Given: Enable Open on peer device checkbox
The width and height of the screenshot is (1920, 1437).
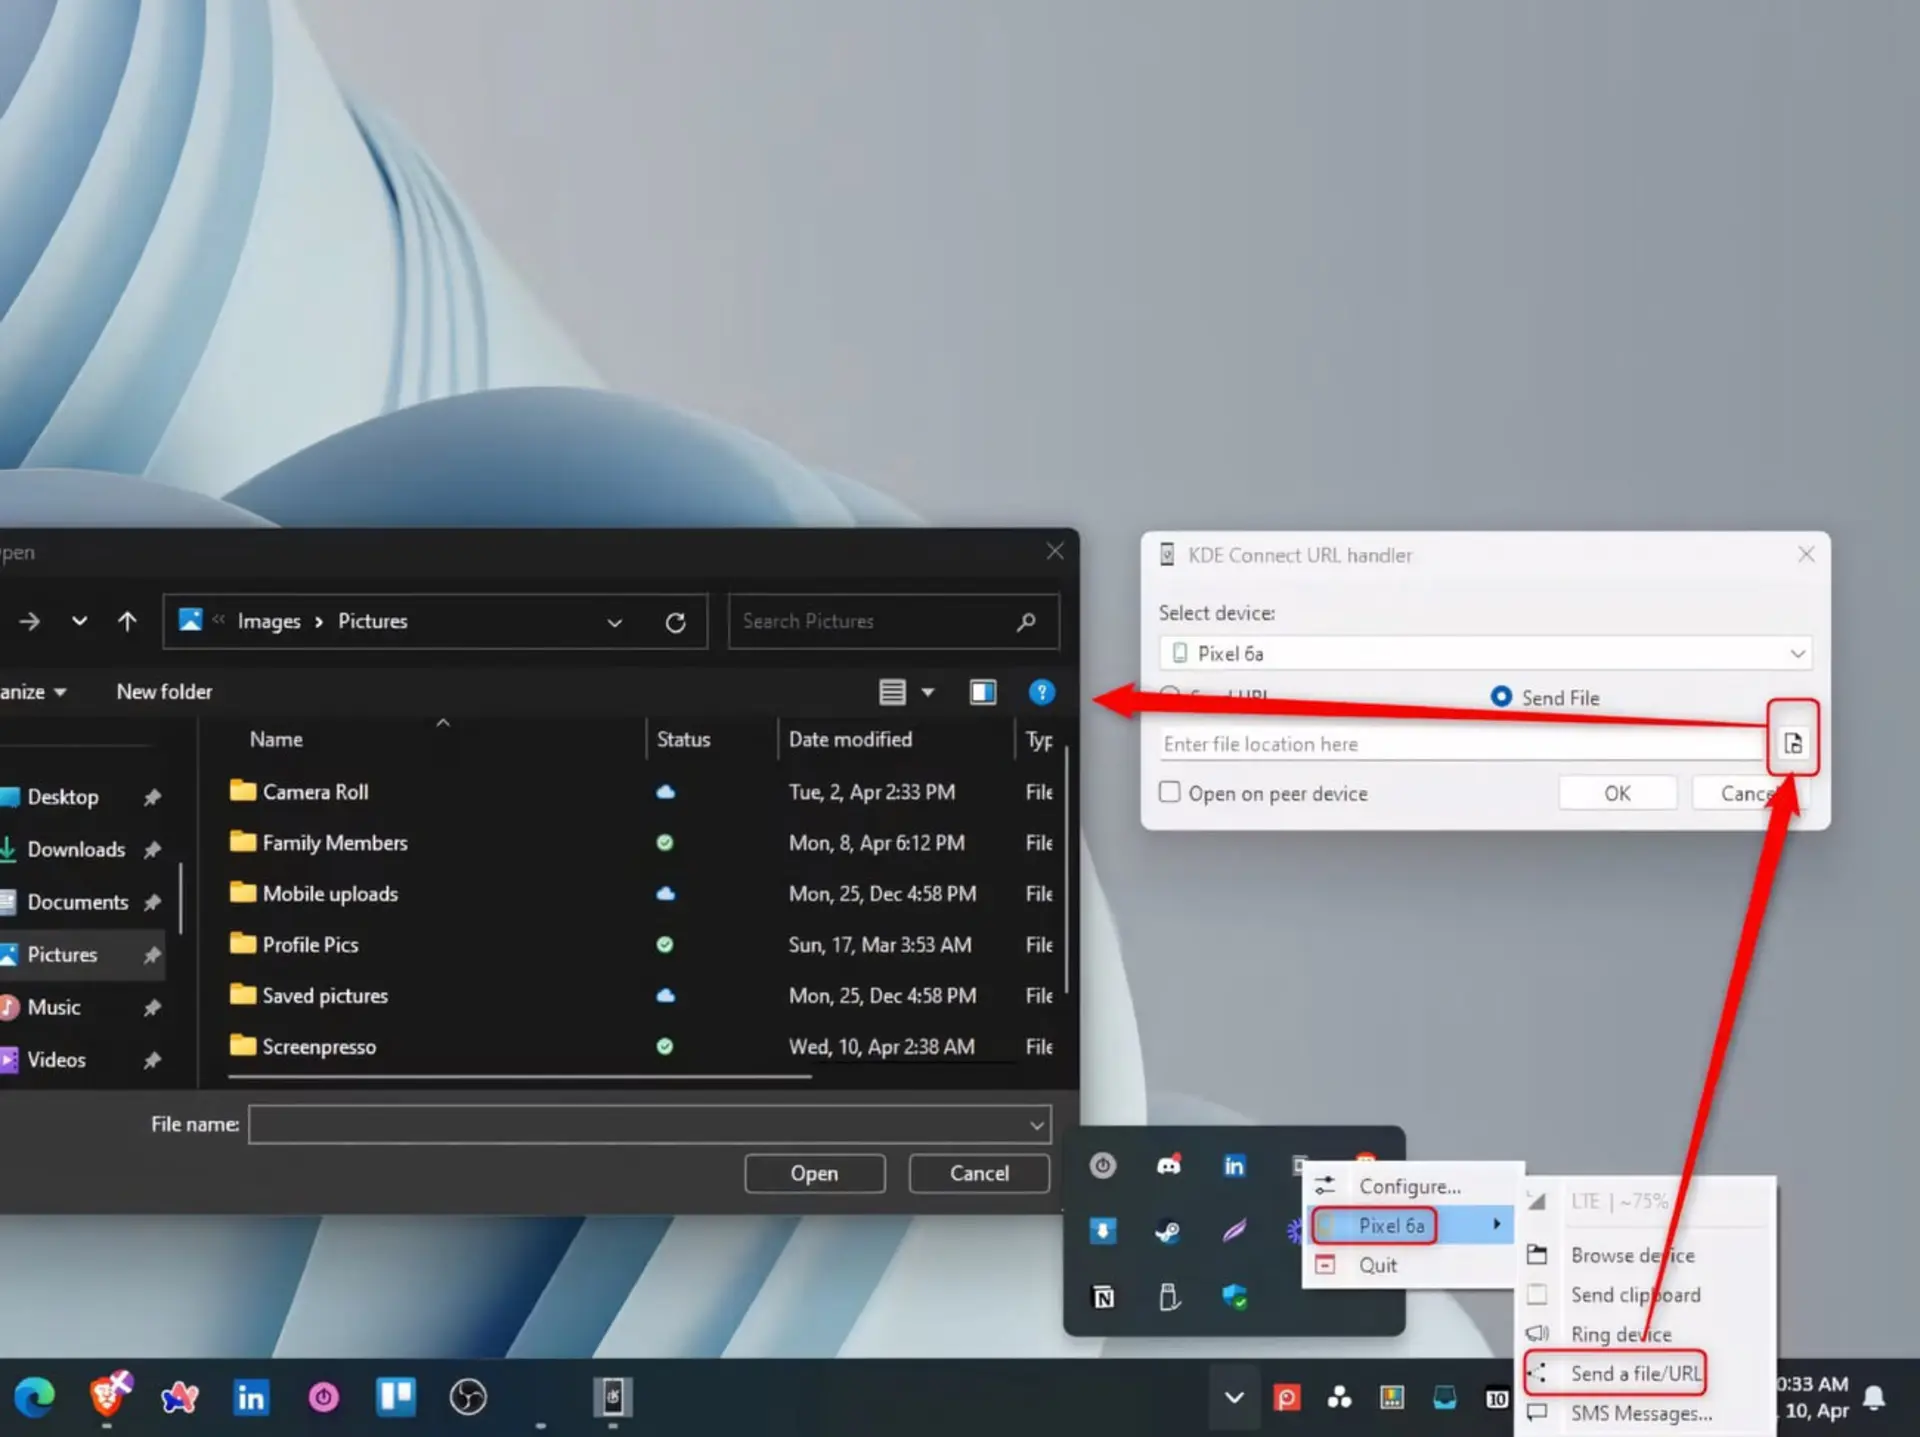Looking at the screenshot, I should point(1169,792).
